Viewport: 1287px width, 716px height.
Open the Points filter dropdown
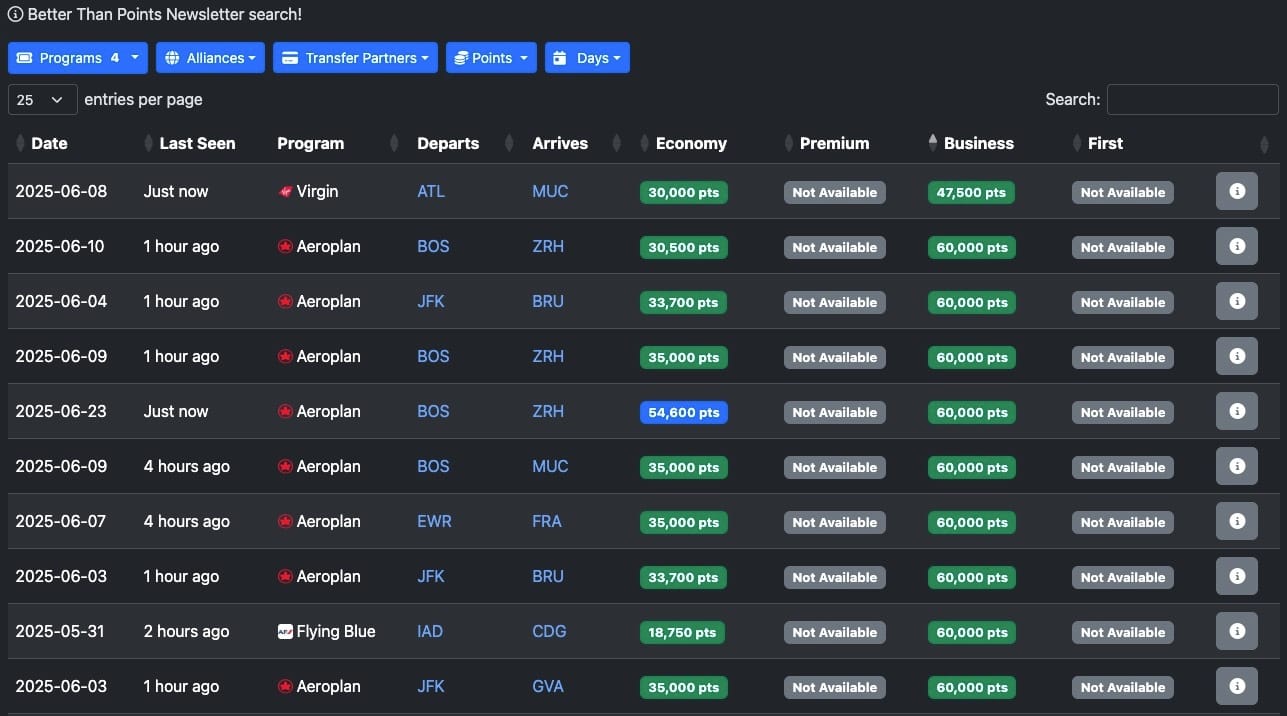click(x=491, y=58)
